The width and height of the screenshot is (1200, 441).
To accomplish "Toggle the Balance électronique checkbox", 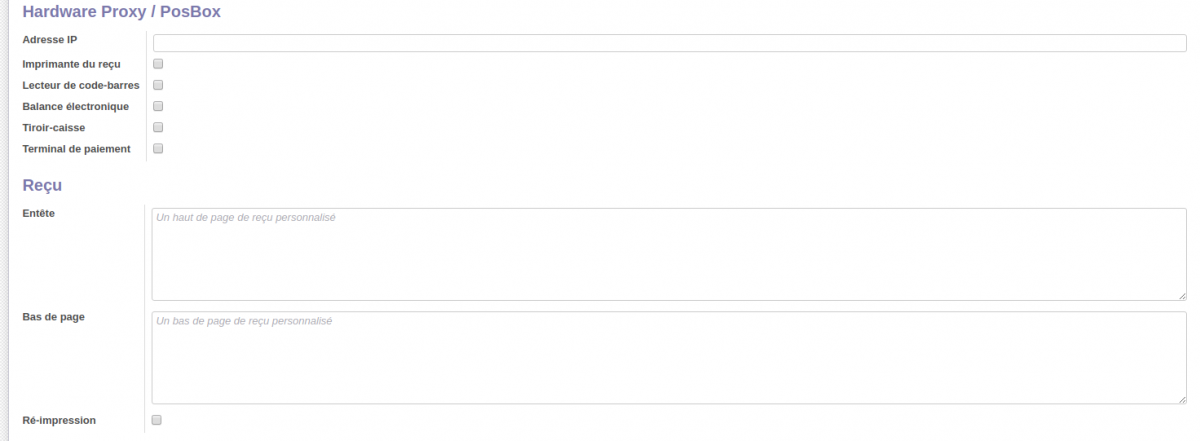I will (158, 106).
